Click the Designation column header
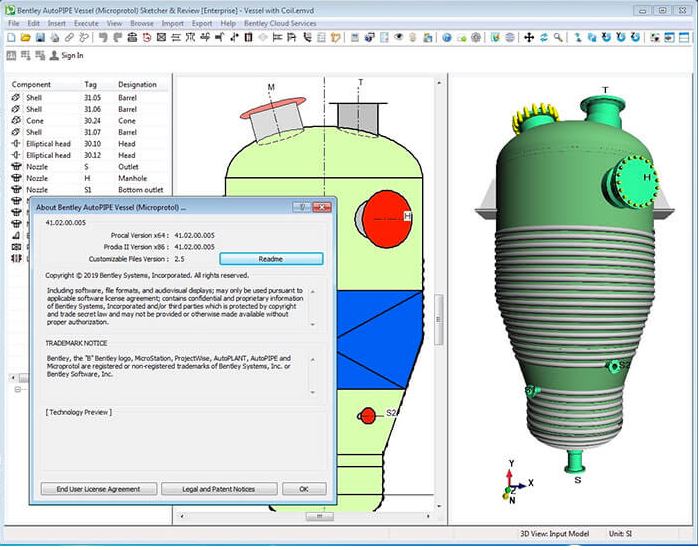This screenshot has height=550, width=699. (x=137, y=84)
